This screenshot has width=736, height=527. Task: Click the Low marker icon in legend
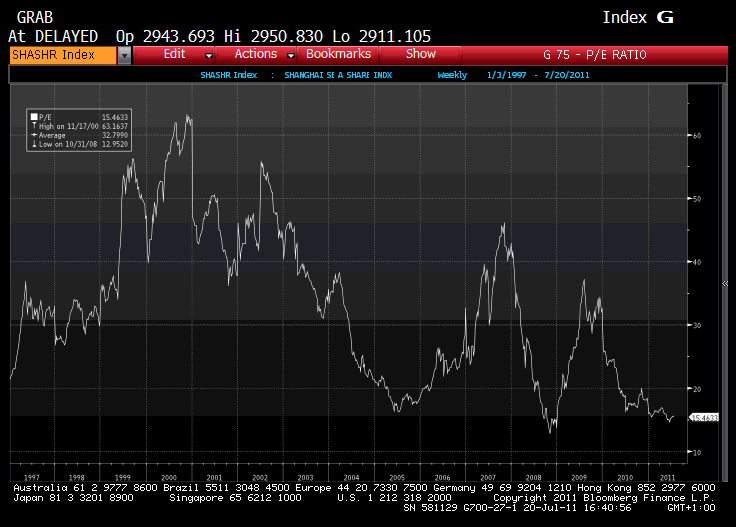tap(34, 144)
